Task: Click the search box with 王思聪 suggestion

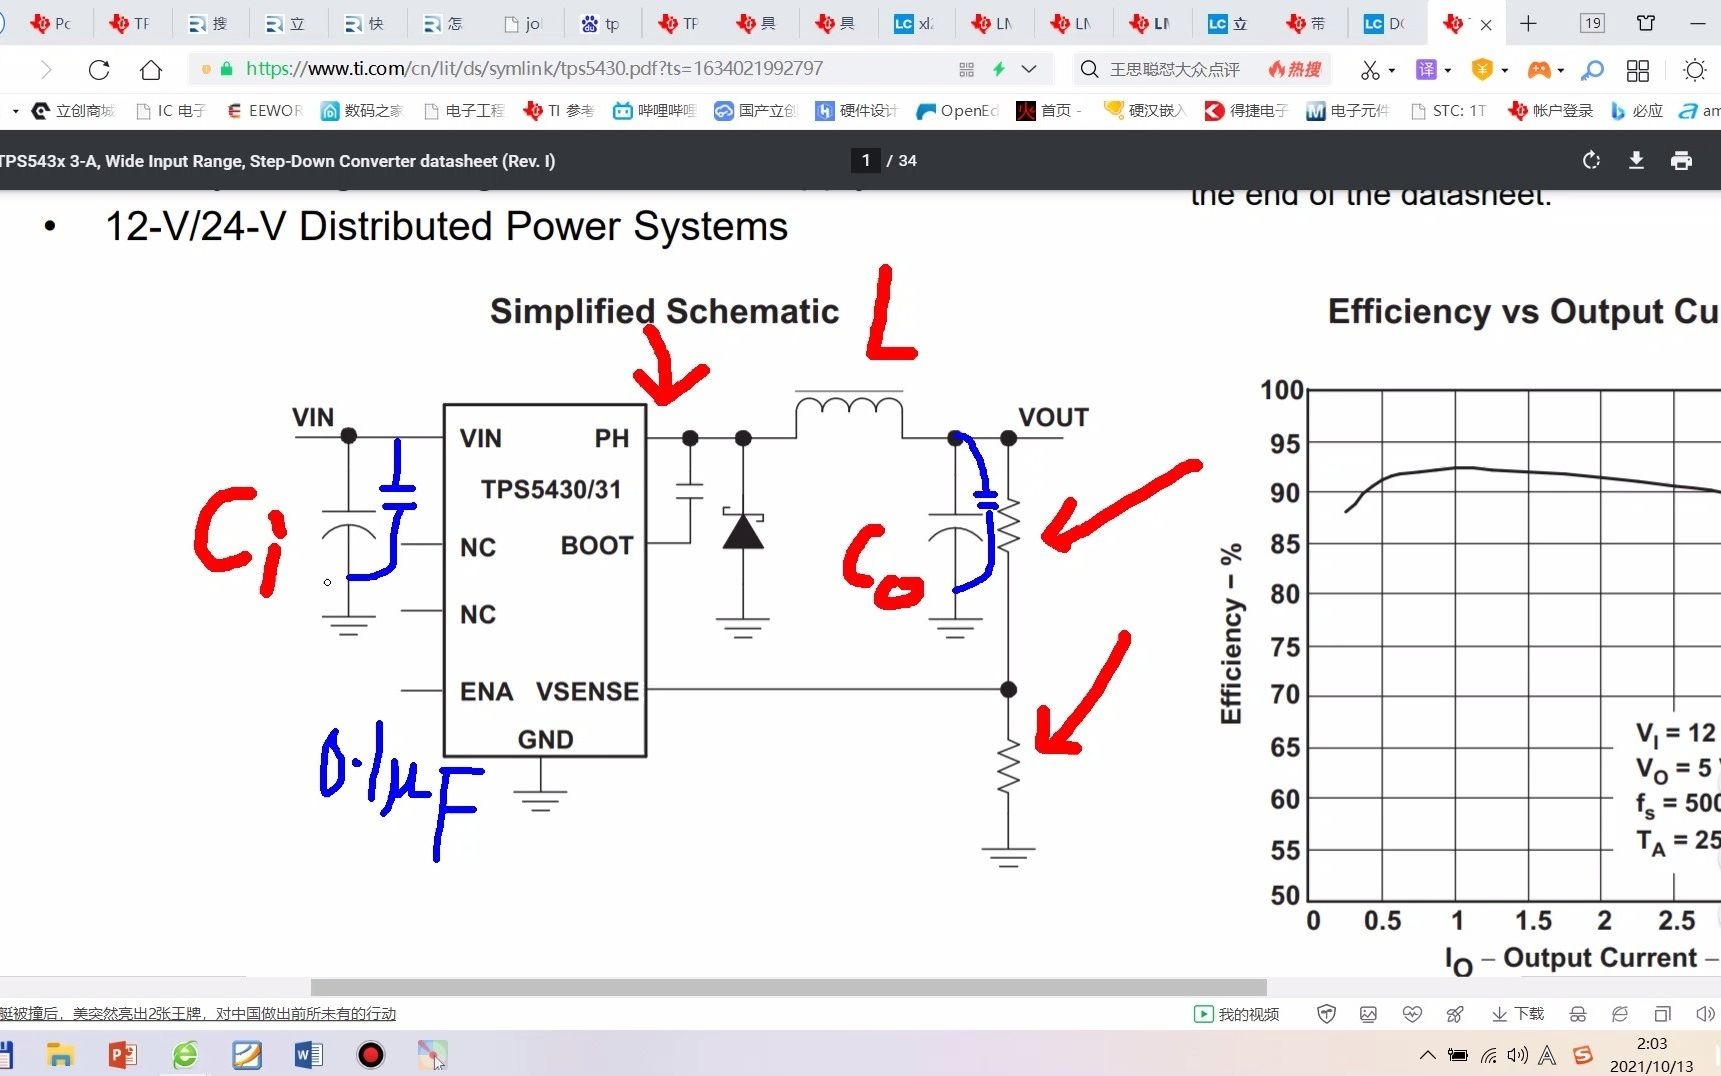Action: [x=1174, y=70]
